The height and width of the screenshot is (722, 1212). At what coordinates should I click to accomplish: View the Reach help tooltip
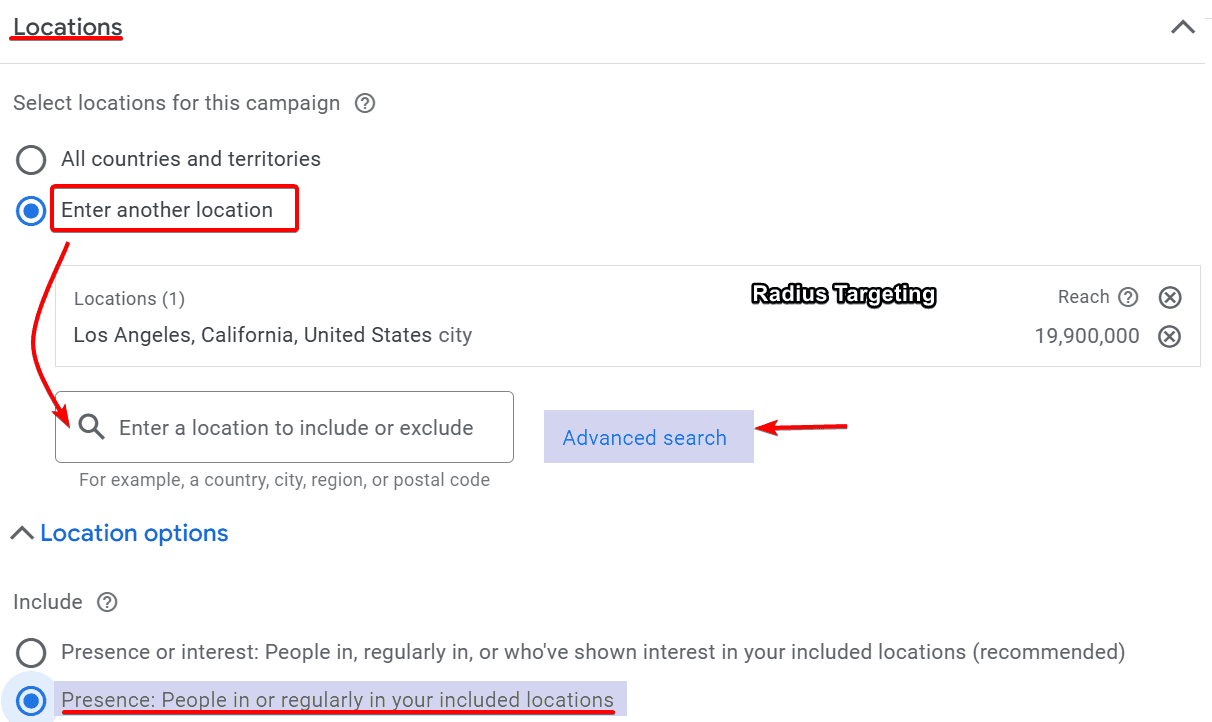pyautogui.click(x=1127, y=297)
